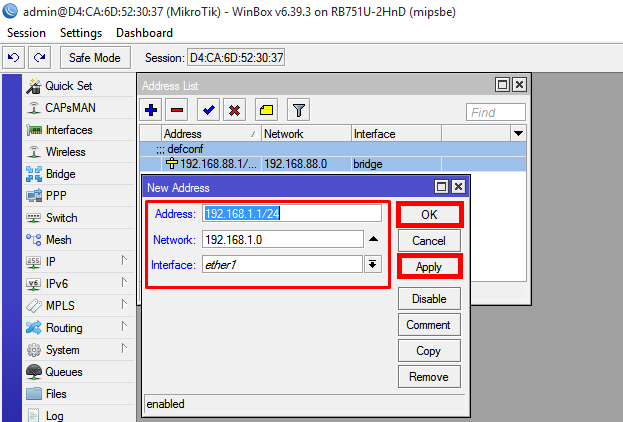The height and width of the screenshot is (422, 623).
Task: Expand the IP submenu arrow
Action: click(x=124, y=261)
